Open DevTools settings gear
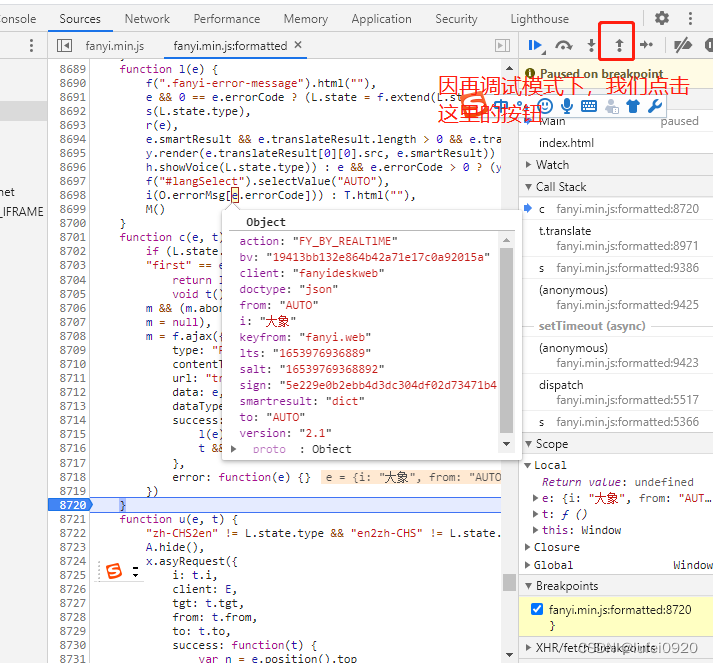The height and width of the screenshot is (663, 713). click(662, 18)
